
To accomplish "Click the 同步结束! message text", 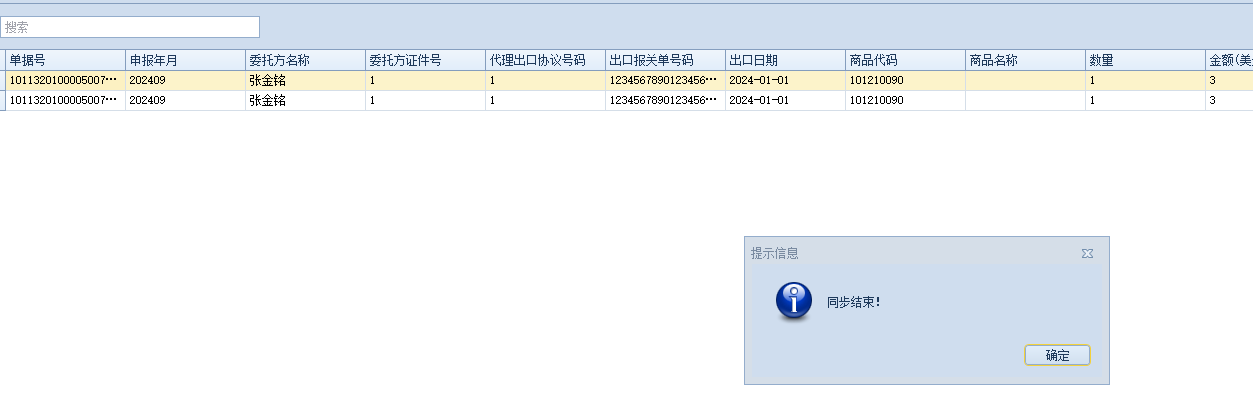I will click(854, 301).
